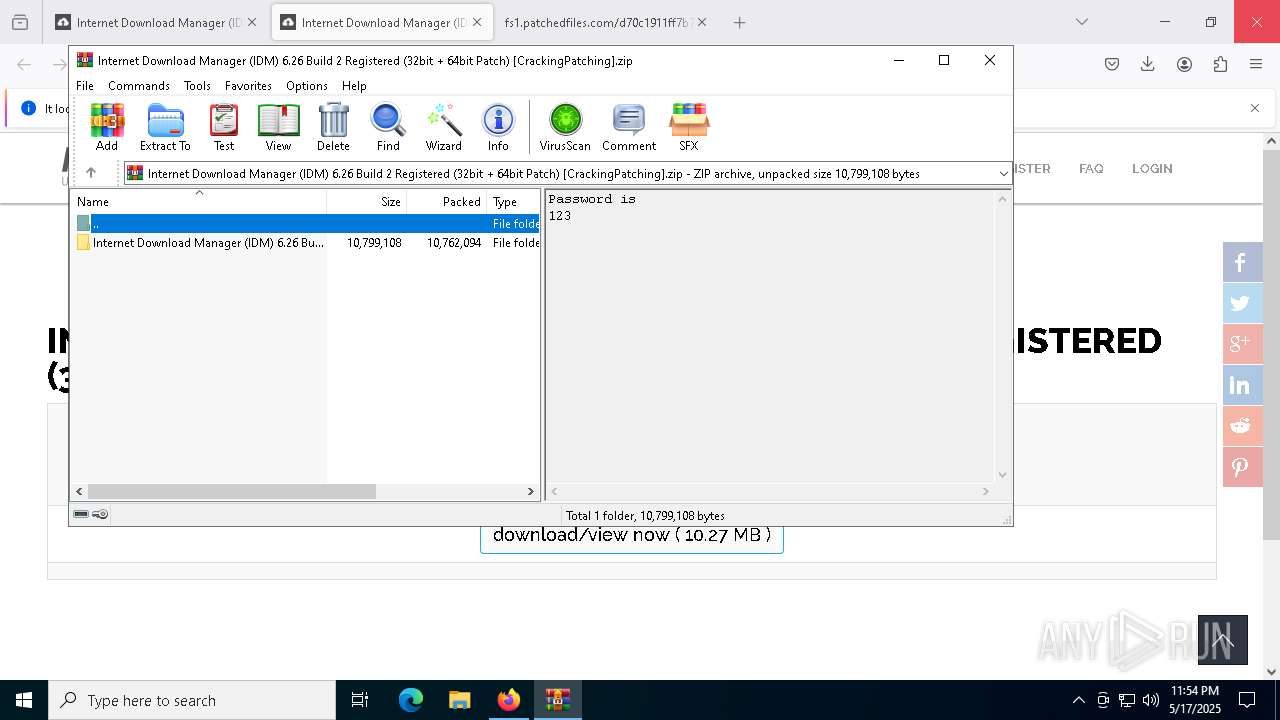
Task: Expand the archive path dropdown
Action: 1003,174
